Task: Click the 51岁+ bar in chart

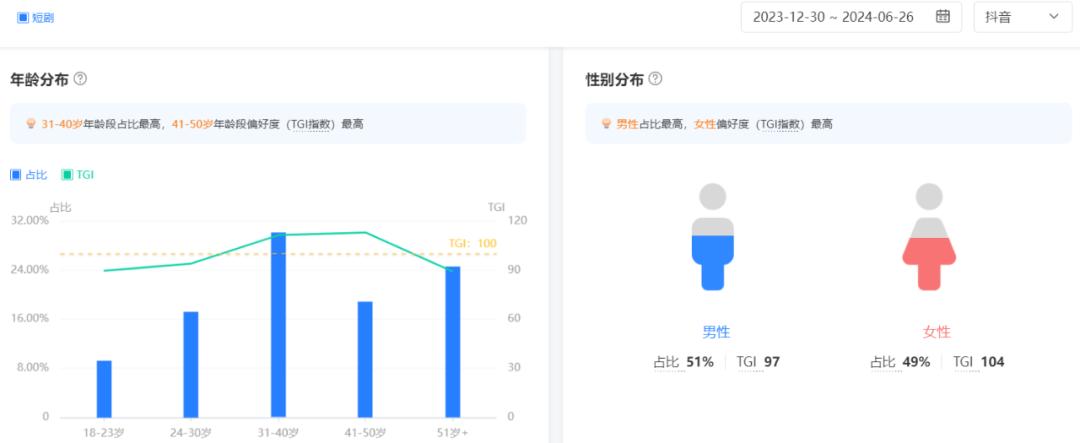Action: point(453,342)
